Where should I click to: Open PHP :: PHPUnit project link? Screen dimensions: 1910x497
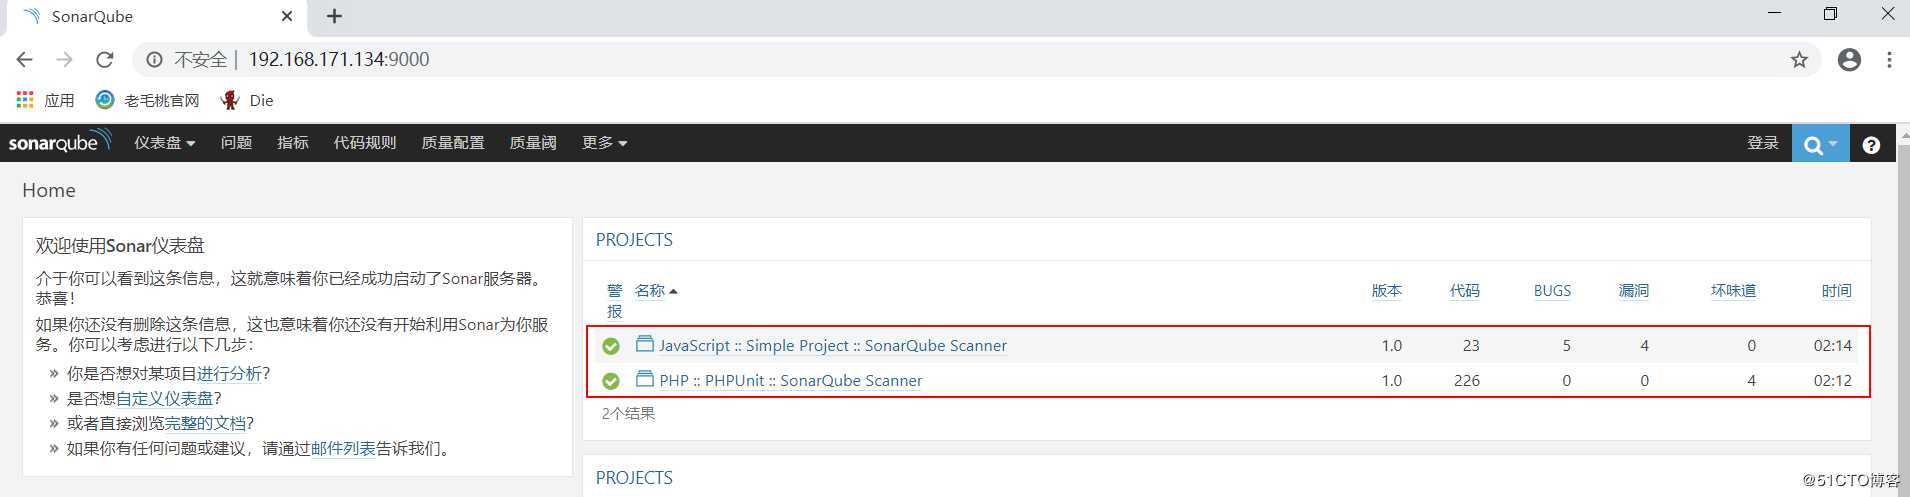click(x=790, y=380)
